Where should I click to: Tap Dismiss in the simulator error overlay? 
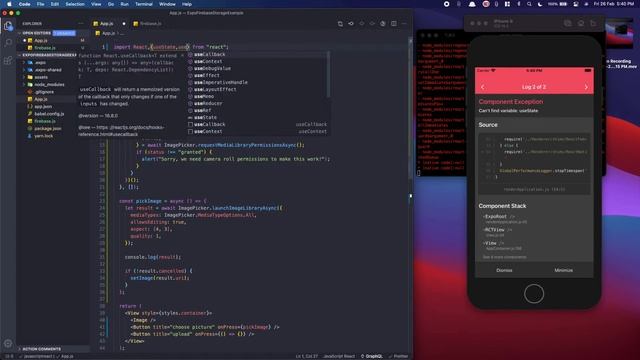(x=504, y=270)
